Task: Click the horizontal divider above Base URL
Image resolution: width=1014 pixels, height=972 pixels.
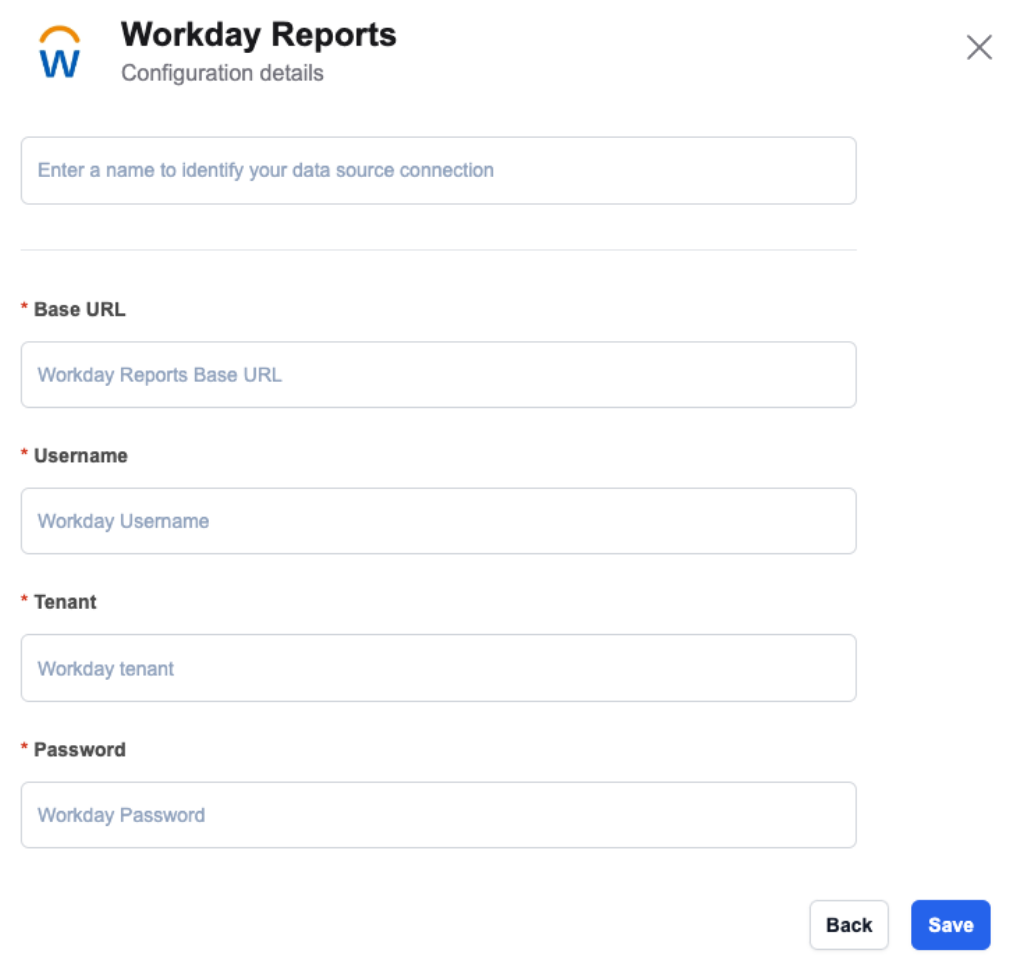Action: (438, 250)
